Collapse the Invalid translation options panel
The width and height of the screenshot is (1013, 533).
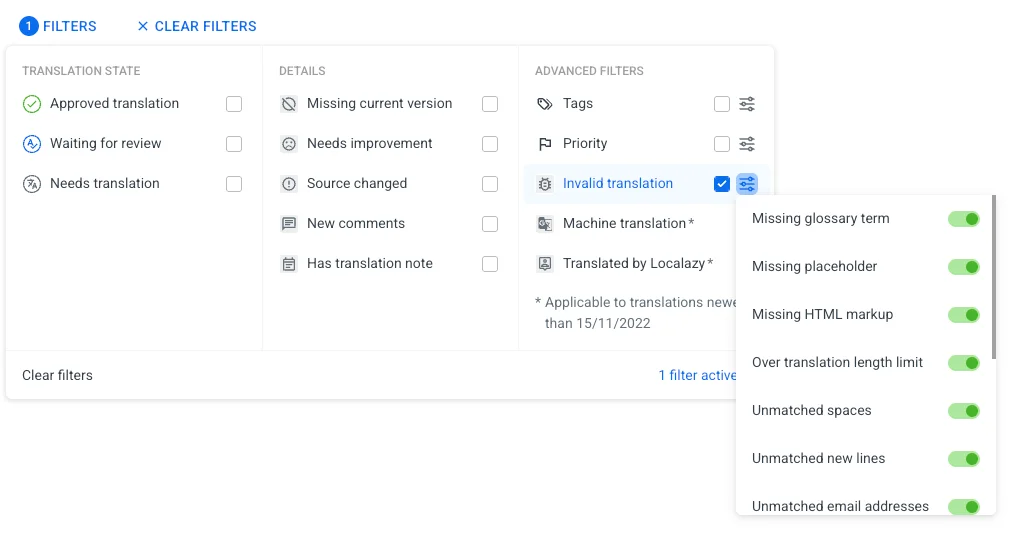point(747,184)
